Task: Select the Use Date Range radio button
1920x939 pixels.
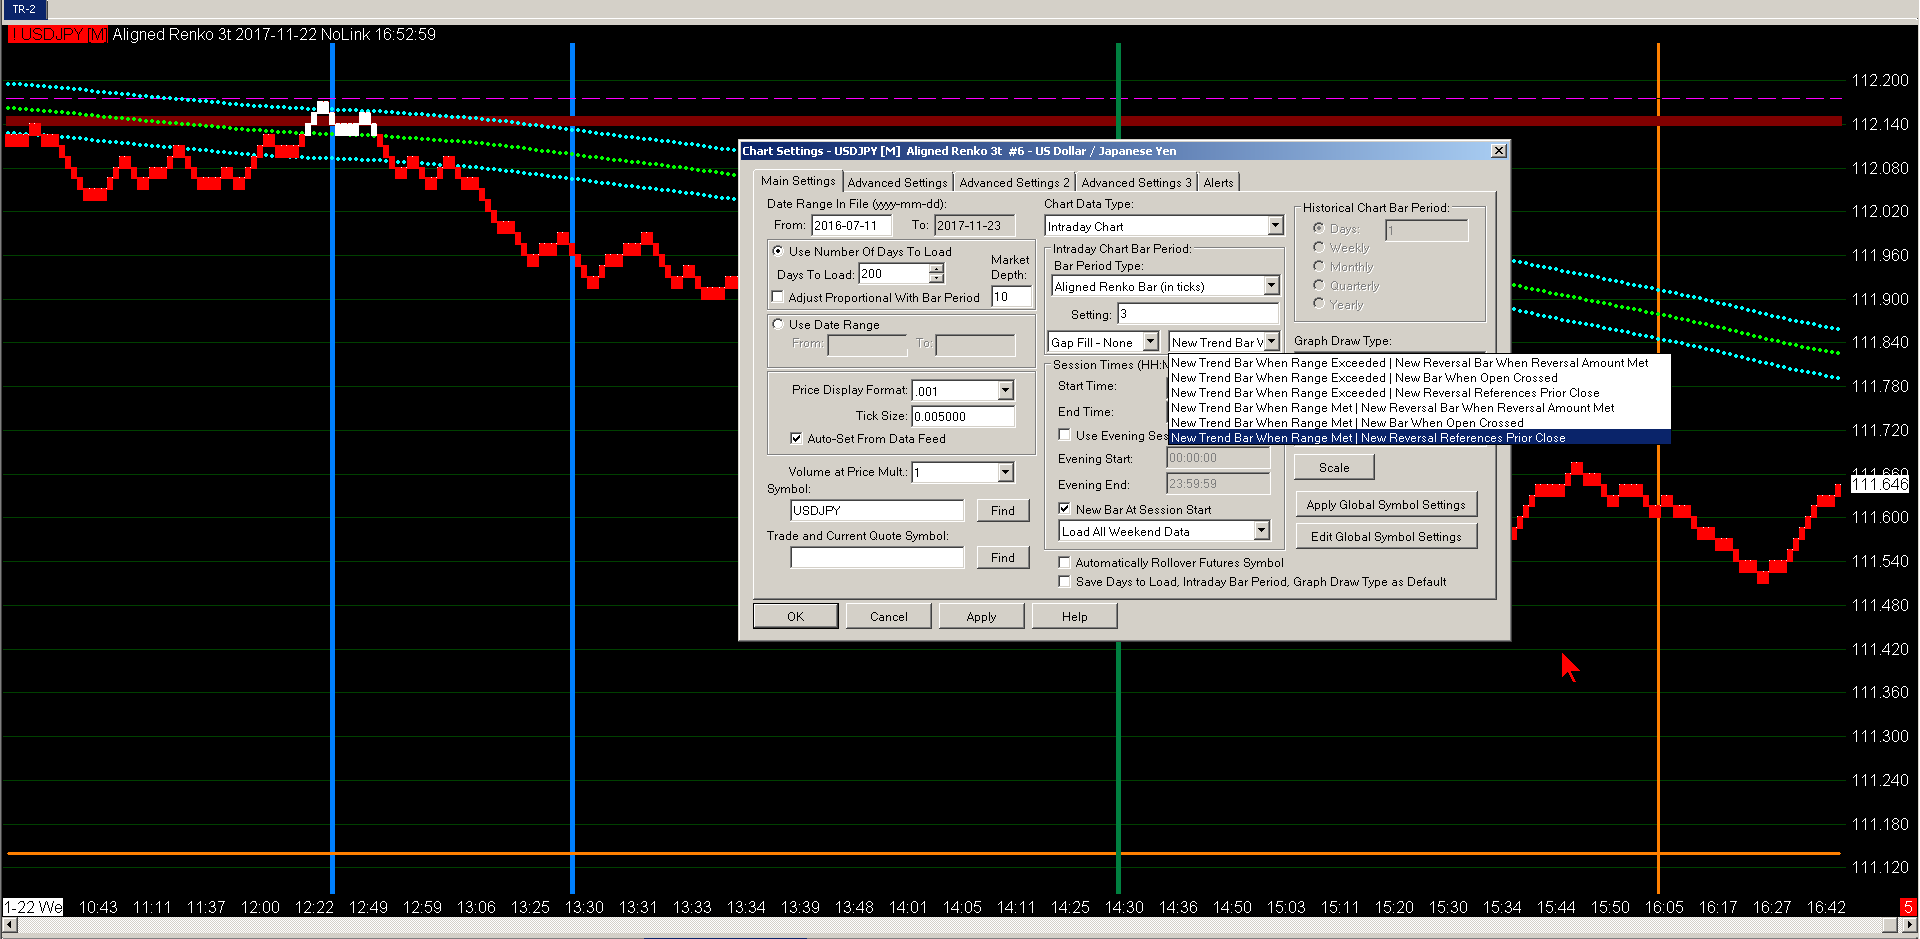Action: (x=778, y=324)
